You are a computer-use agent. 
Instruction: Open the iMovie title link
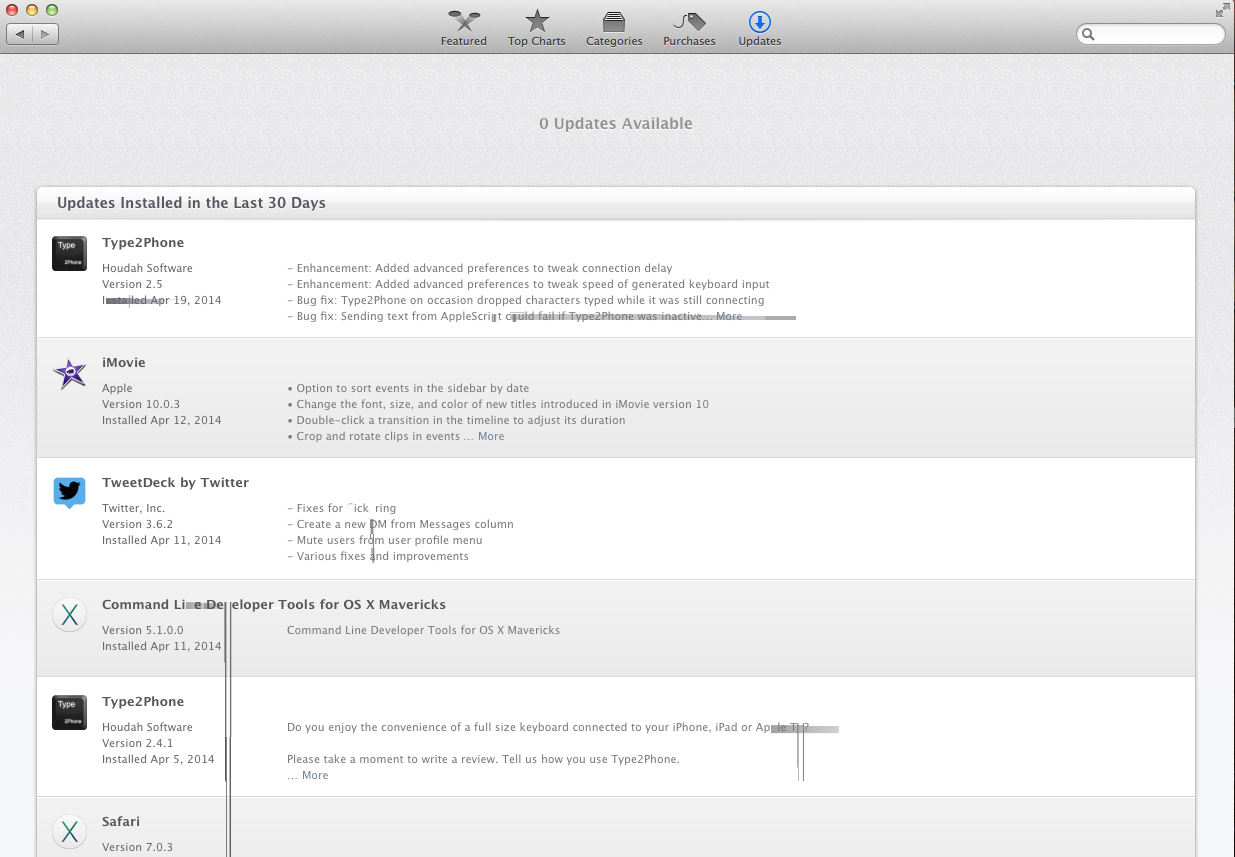click(124, 363)
